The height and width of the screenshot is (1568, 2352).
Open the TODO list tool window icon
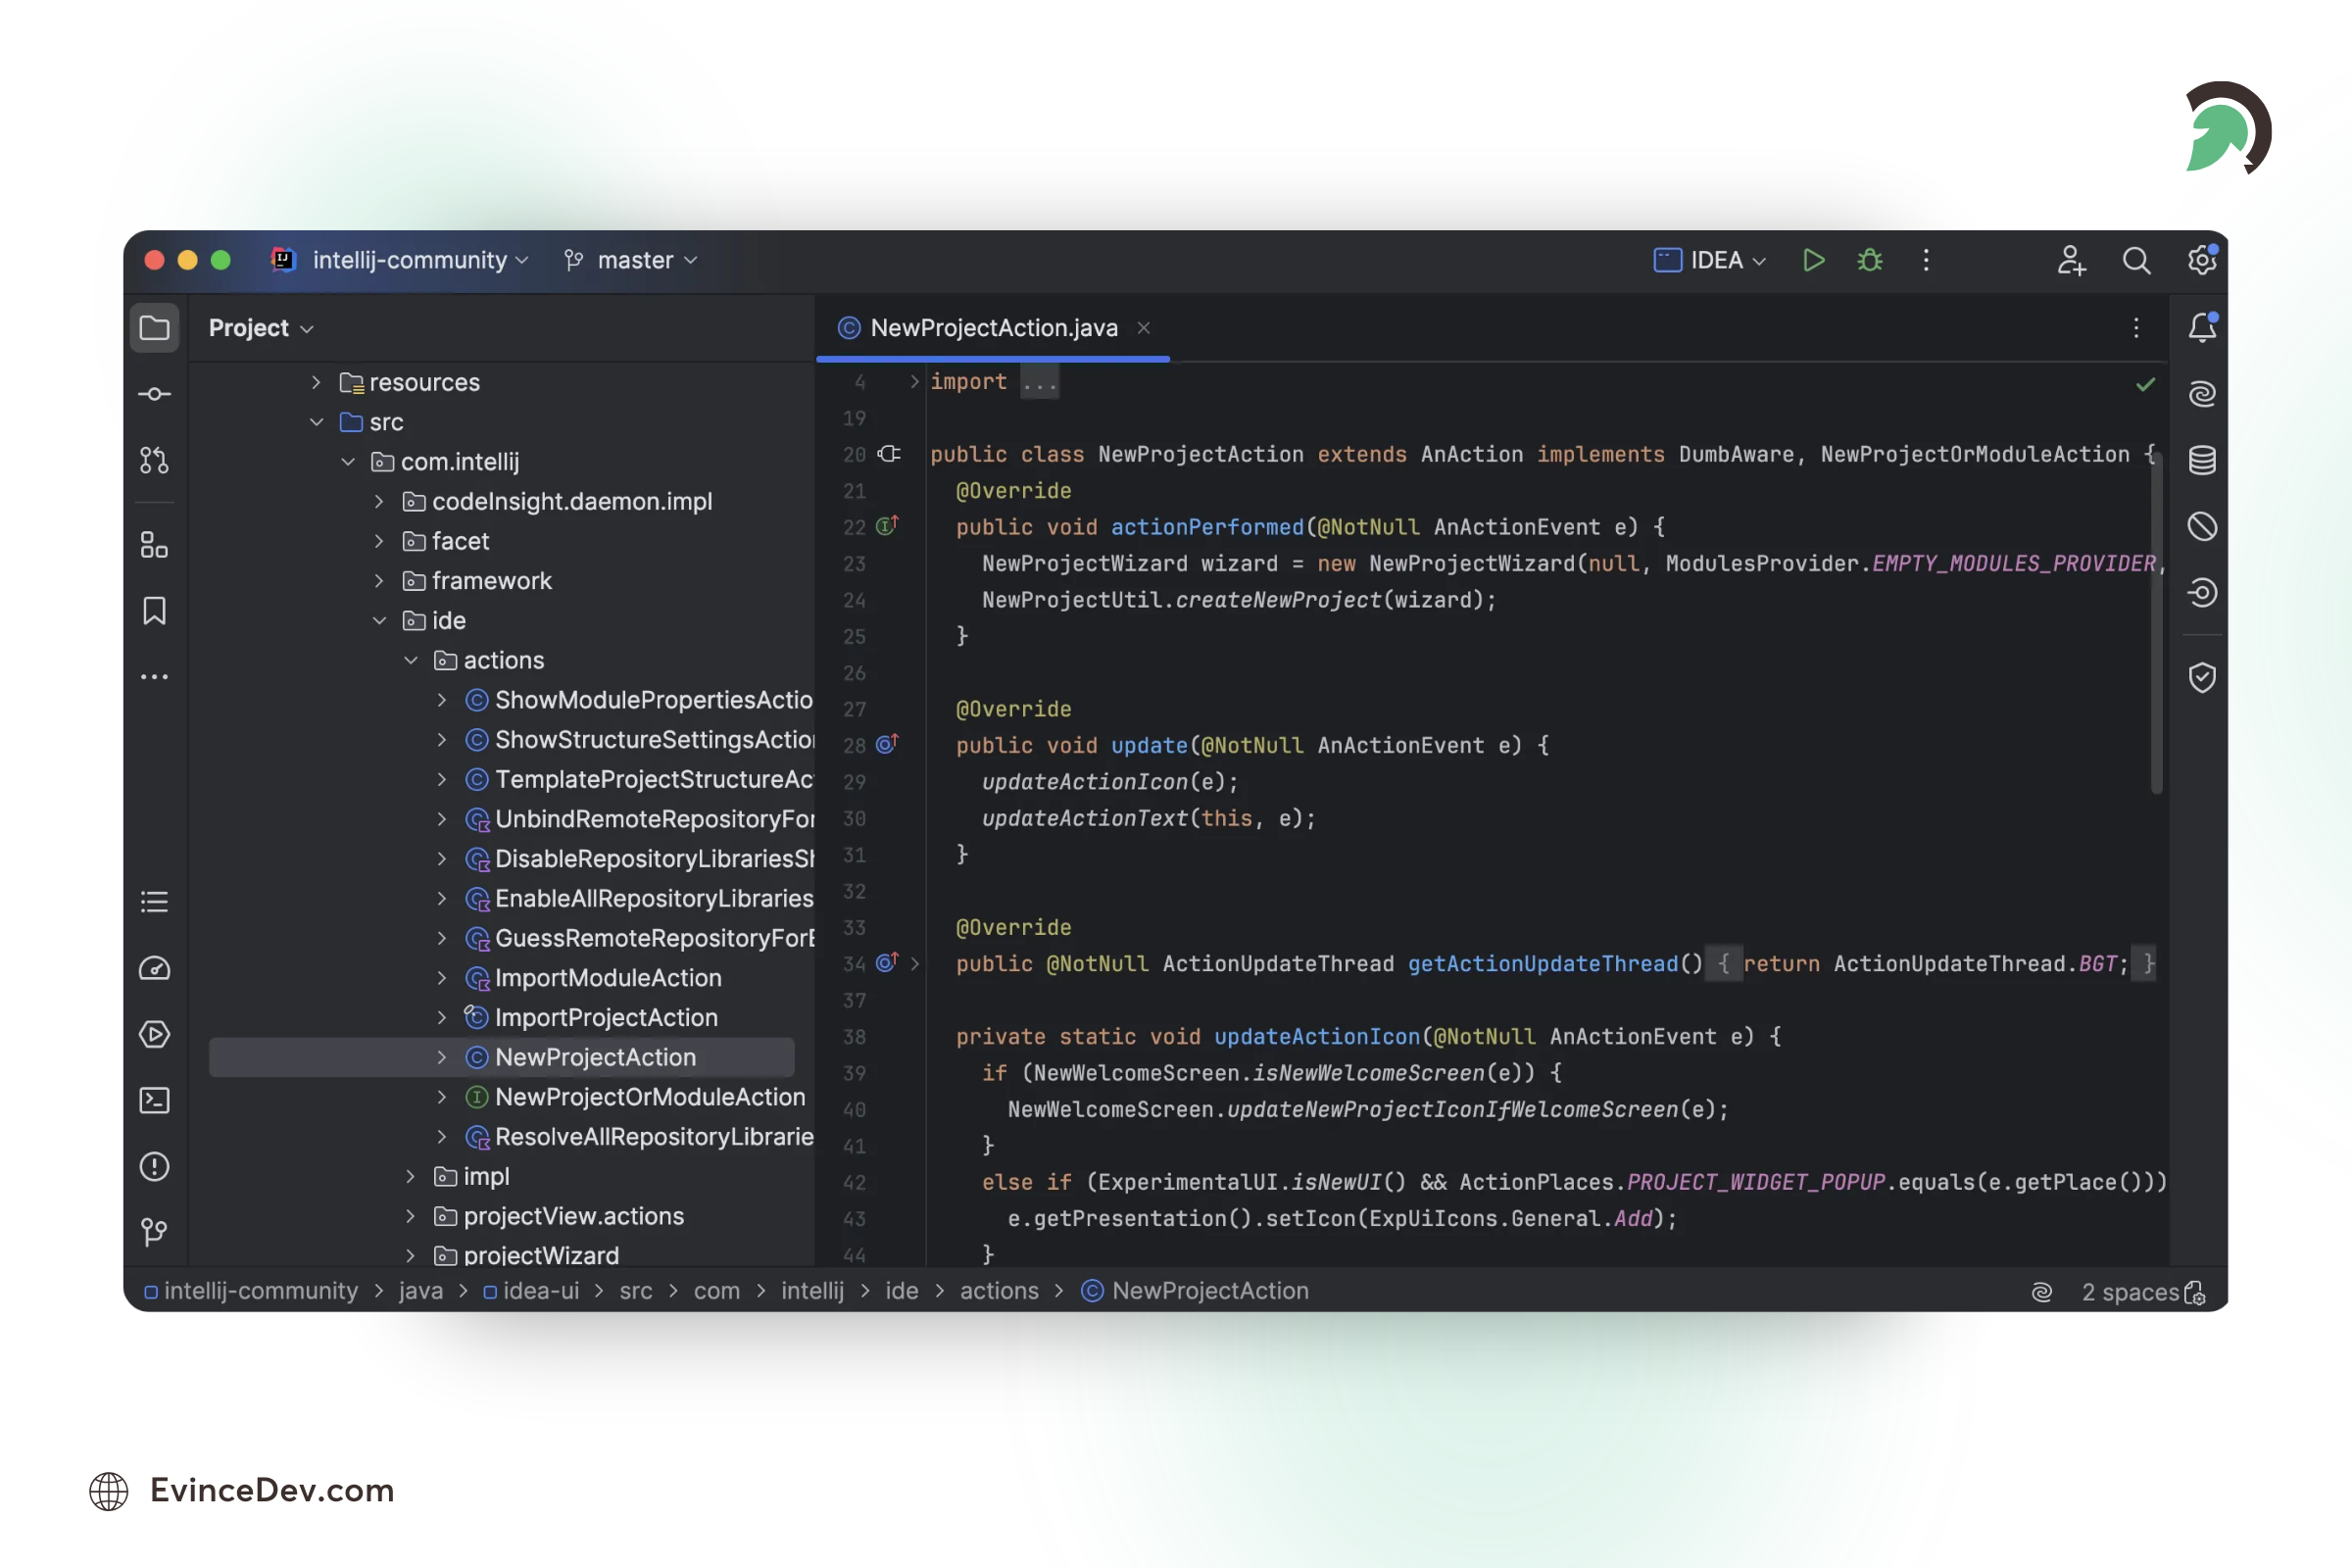(154, 902)
